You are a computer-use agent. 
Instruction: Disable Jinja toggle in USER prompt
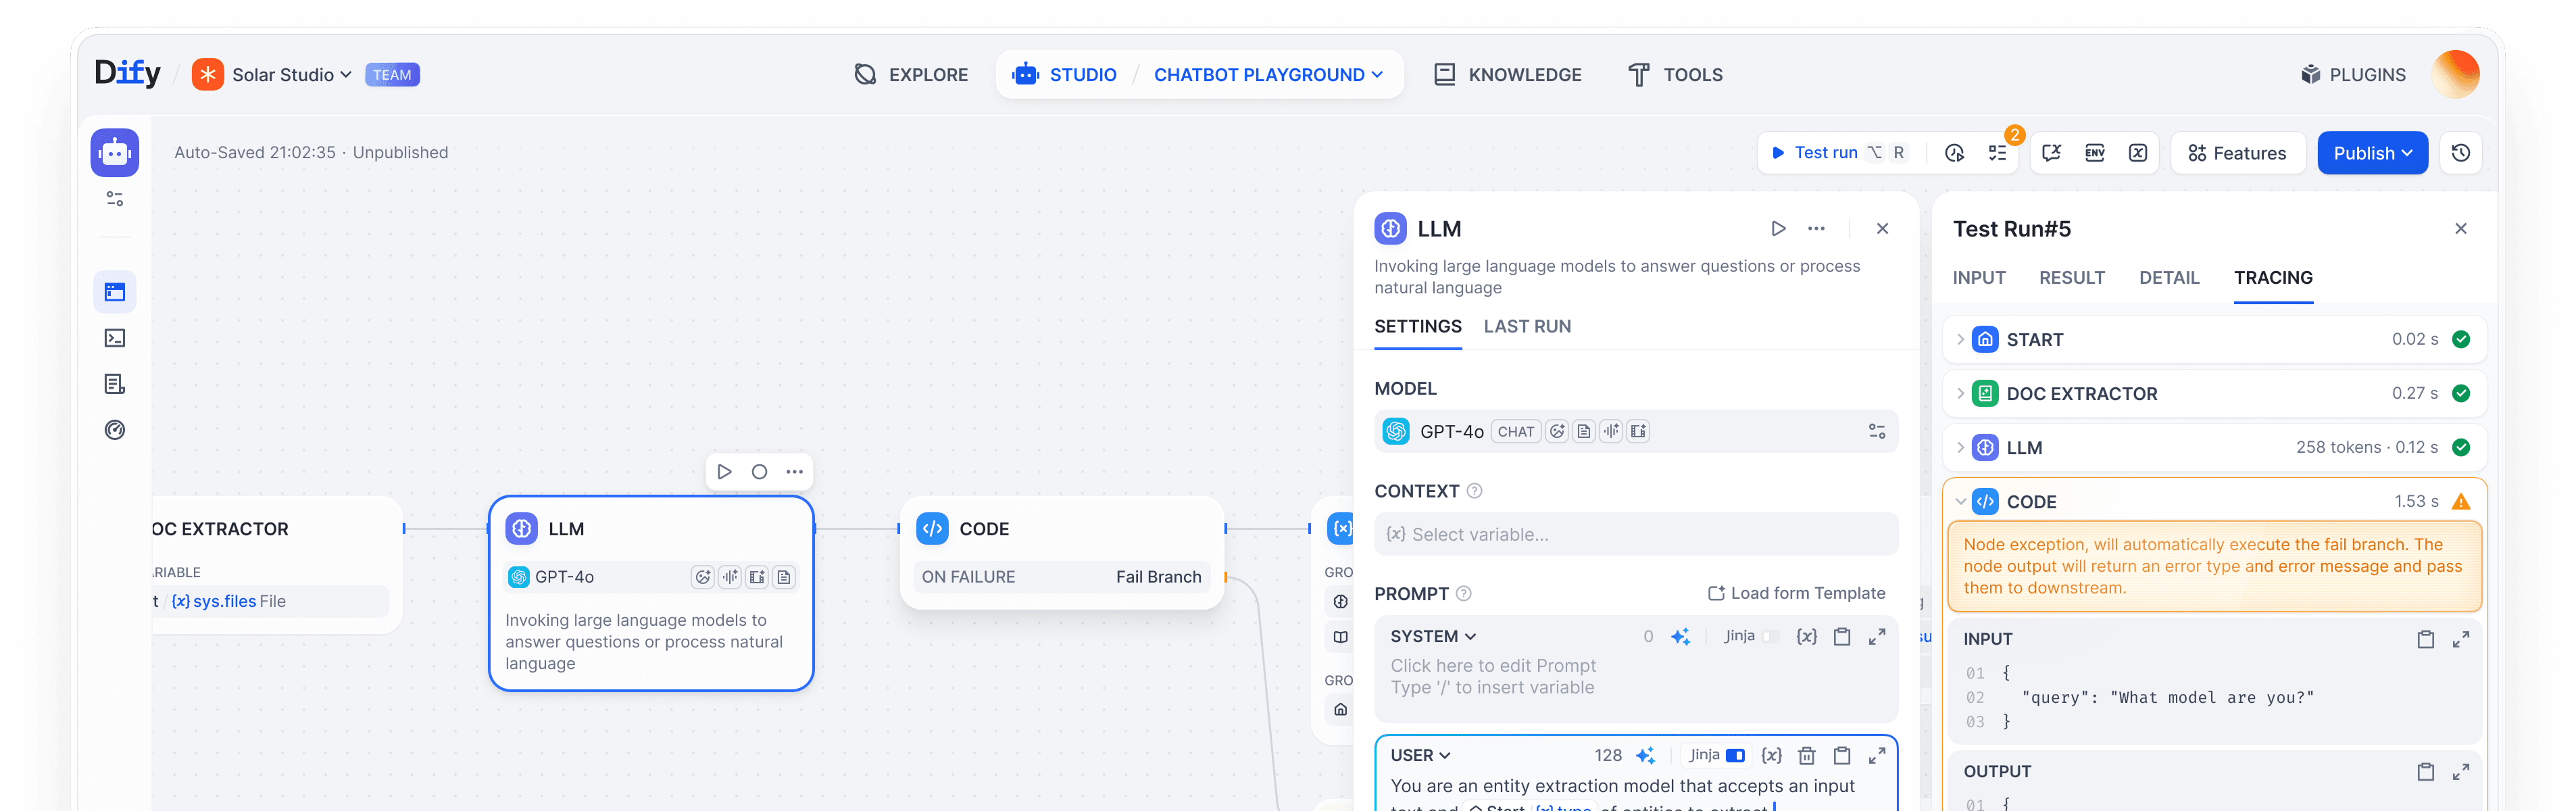pyautogui.click(x=1735, y=755)
